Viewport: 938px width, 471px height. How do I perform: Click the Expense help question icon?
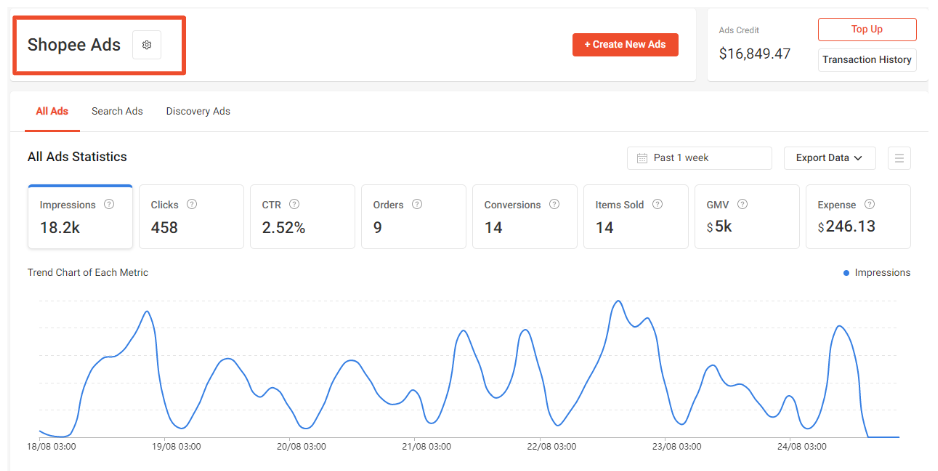[870, 204]
